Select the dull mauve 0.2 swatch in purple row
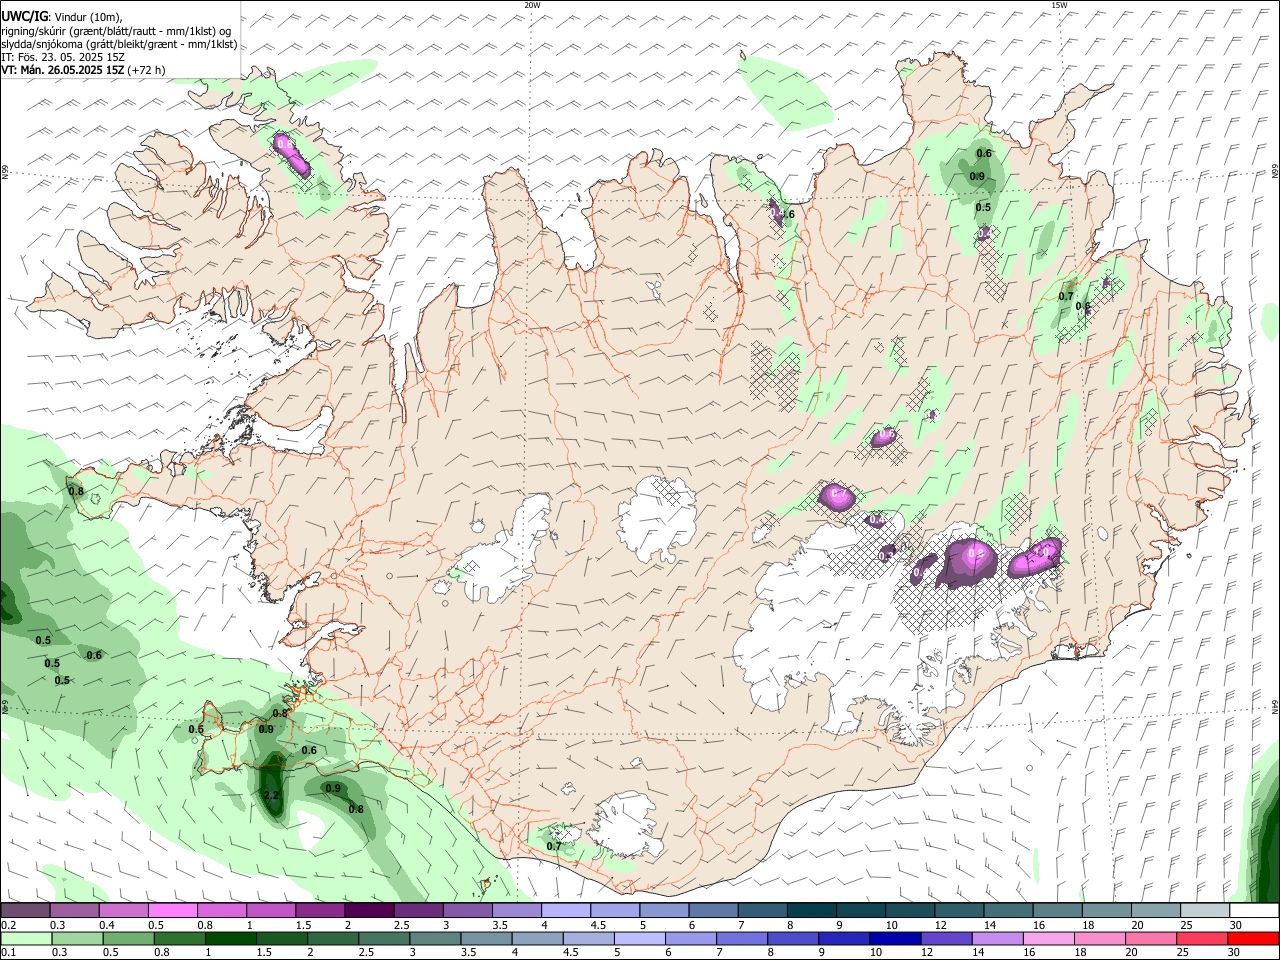 click(x=26, y=911)
